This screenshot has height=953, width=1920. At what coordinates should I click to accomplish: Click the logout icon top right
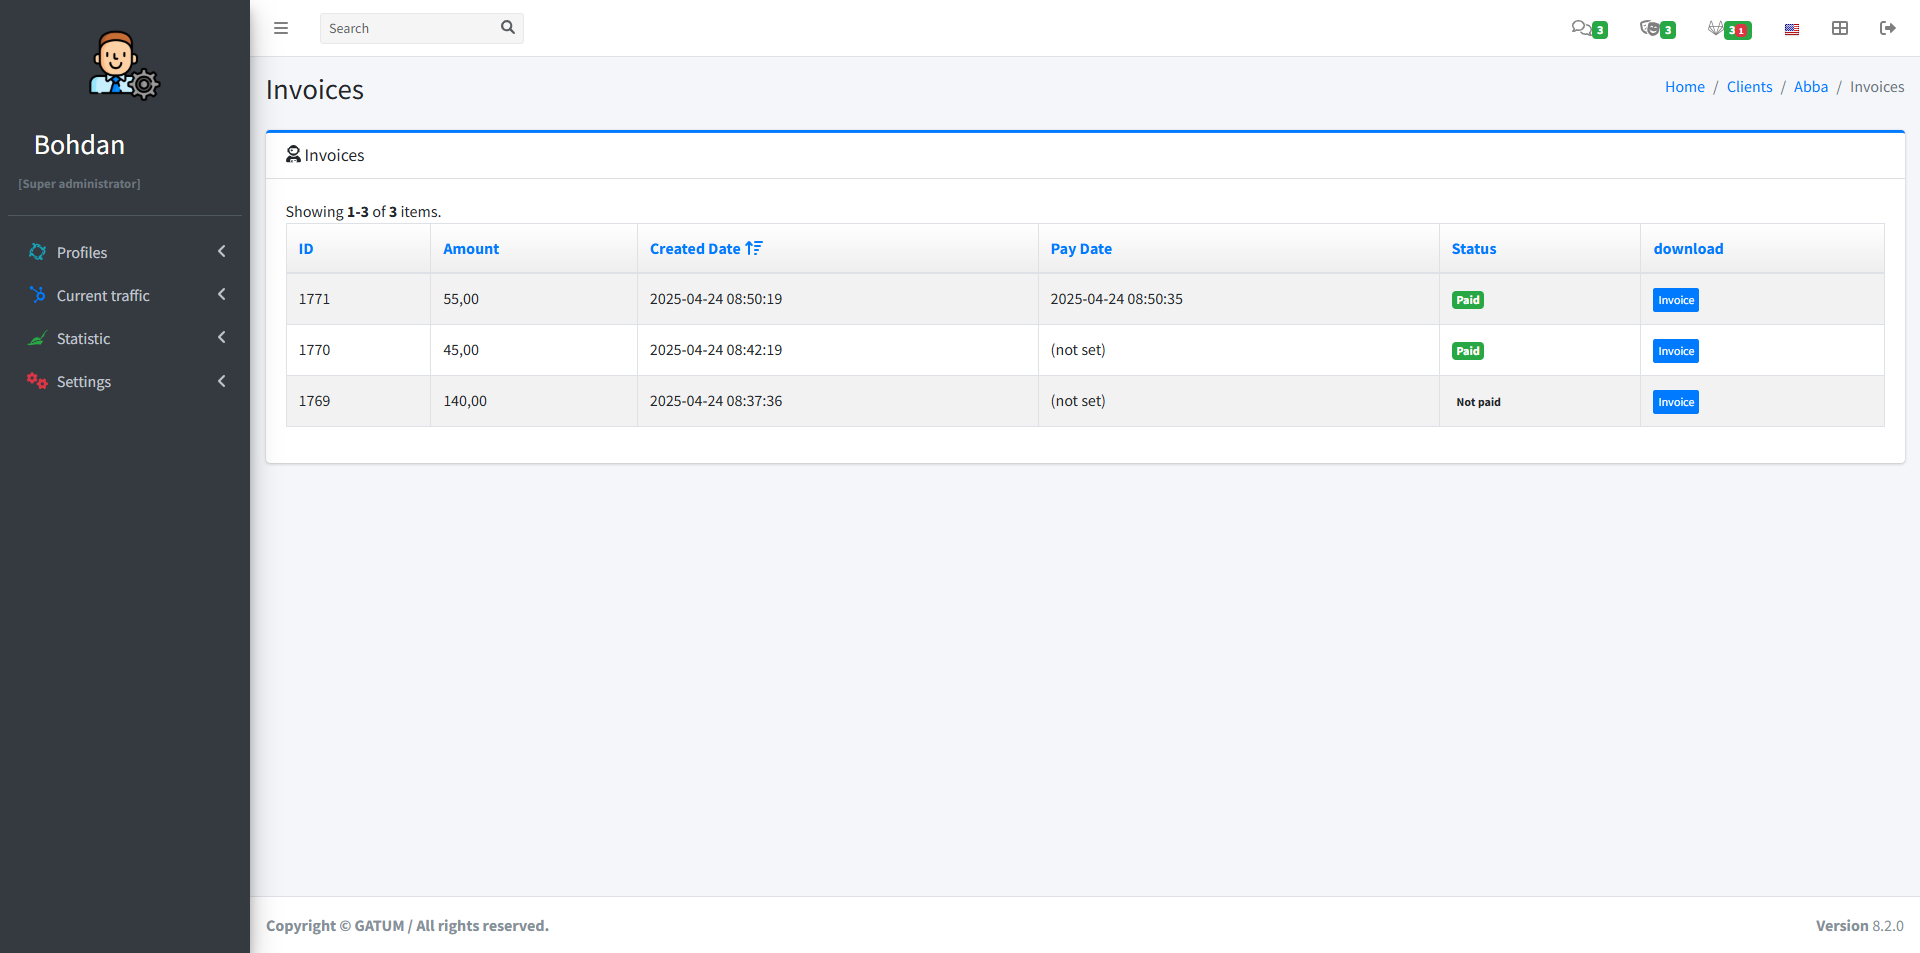click(1888, 28)
